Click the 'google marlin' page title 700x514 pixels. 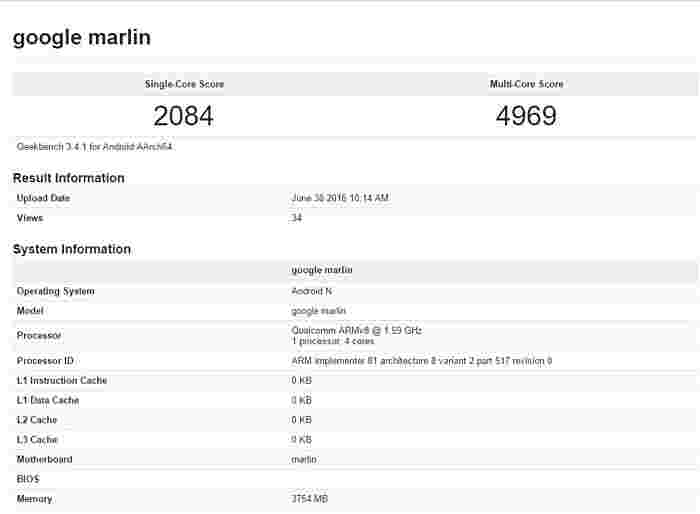(82, 38)
